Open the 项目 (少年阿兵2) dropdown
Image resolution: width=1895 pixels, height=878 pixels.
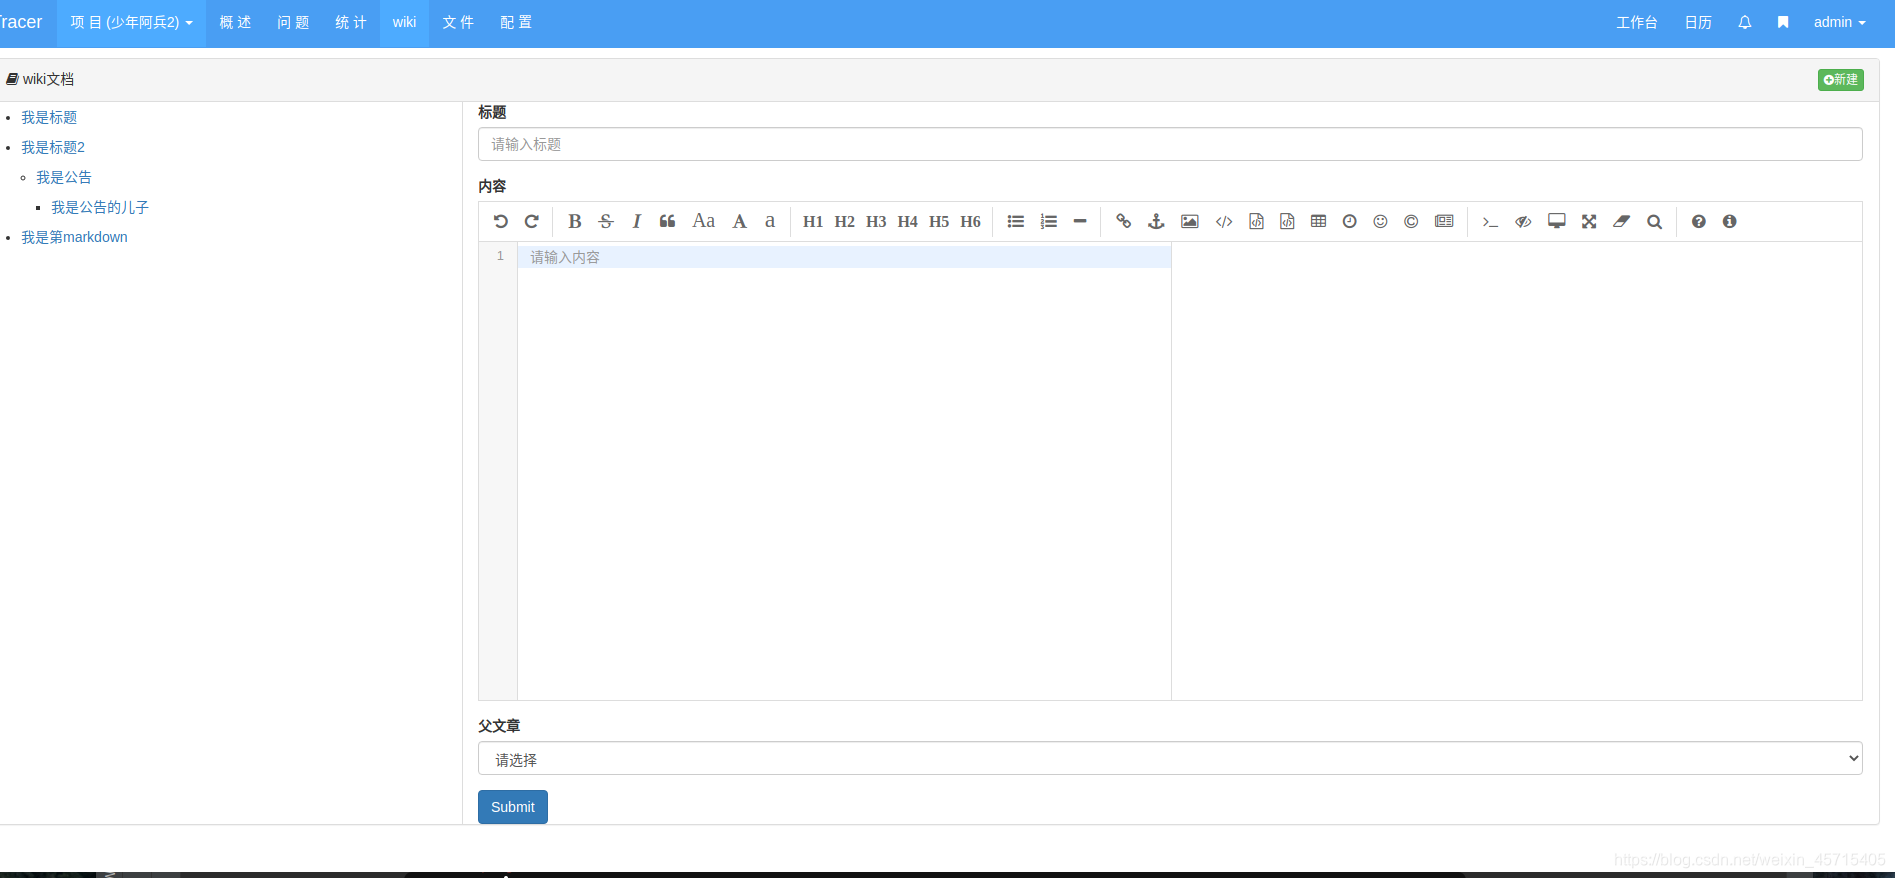(x=131, y=23)
